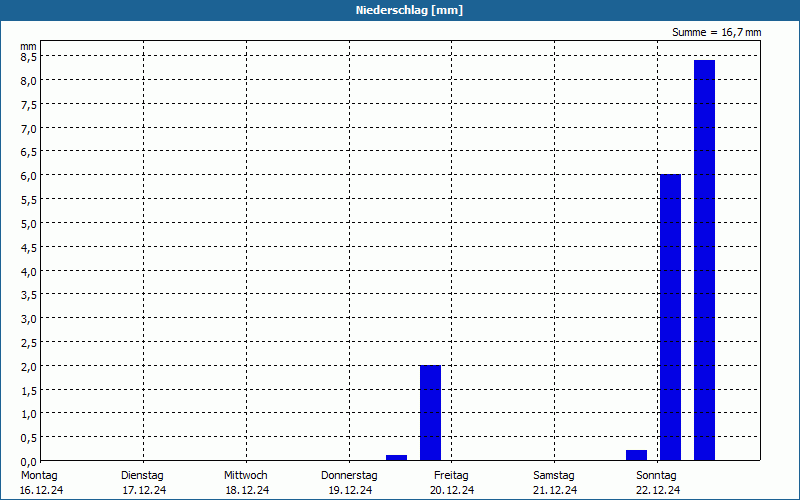Screen dimensions: 800x500
Task: Click the 6,5 y-axis value
Action: point(29,152)
